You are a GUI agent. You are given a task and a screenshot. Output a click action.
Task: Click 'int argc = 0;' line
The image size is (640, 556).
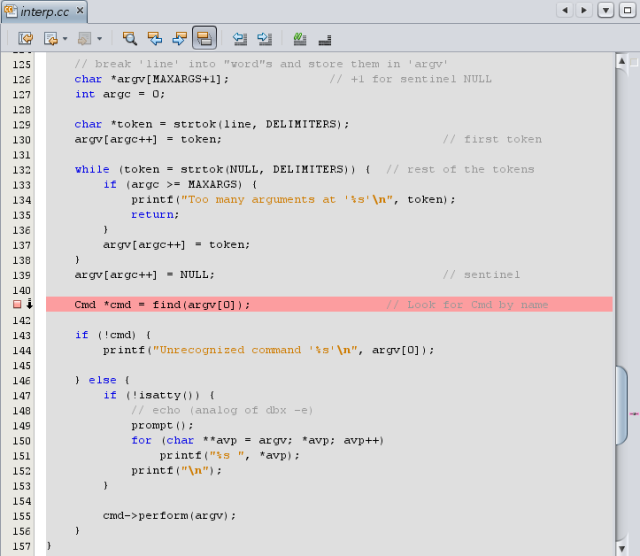pos(120,94)
